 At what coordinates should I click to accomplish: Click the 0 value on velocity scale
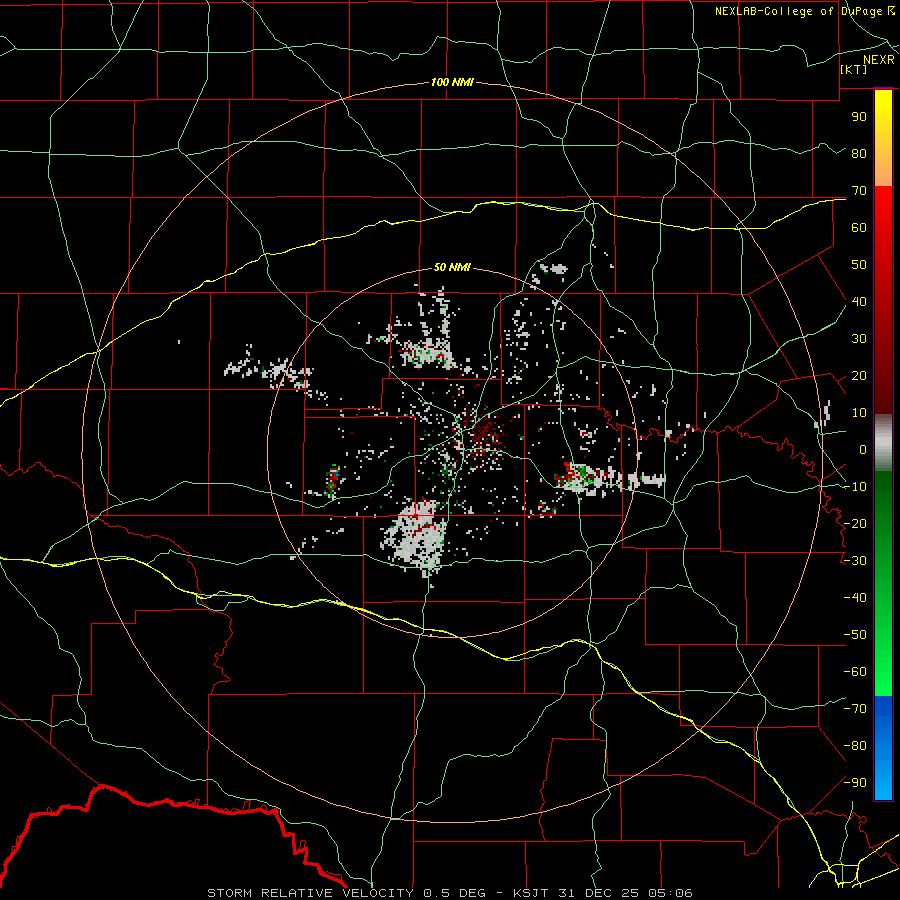point(863,449)
